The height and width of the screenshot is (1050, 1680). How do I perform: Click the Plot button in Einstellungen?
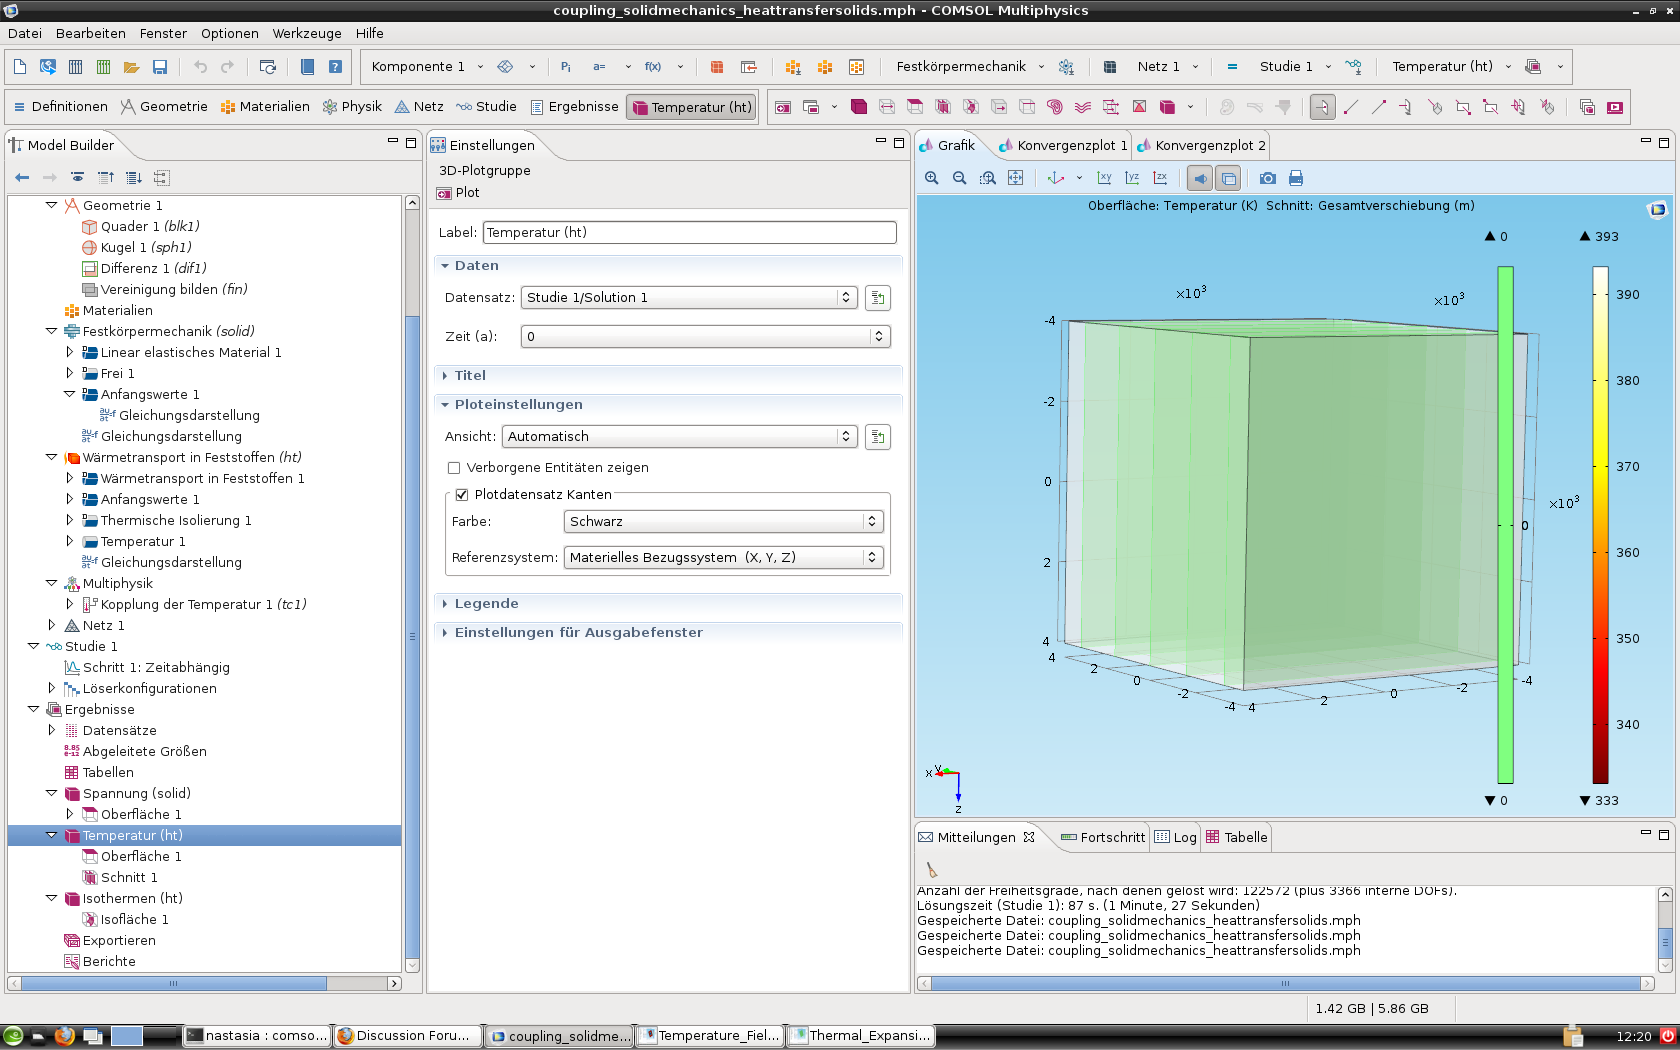pos(459,193)
